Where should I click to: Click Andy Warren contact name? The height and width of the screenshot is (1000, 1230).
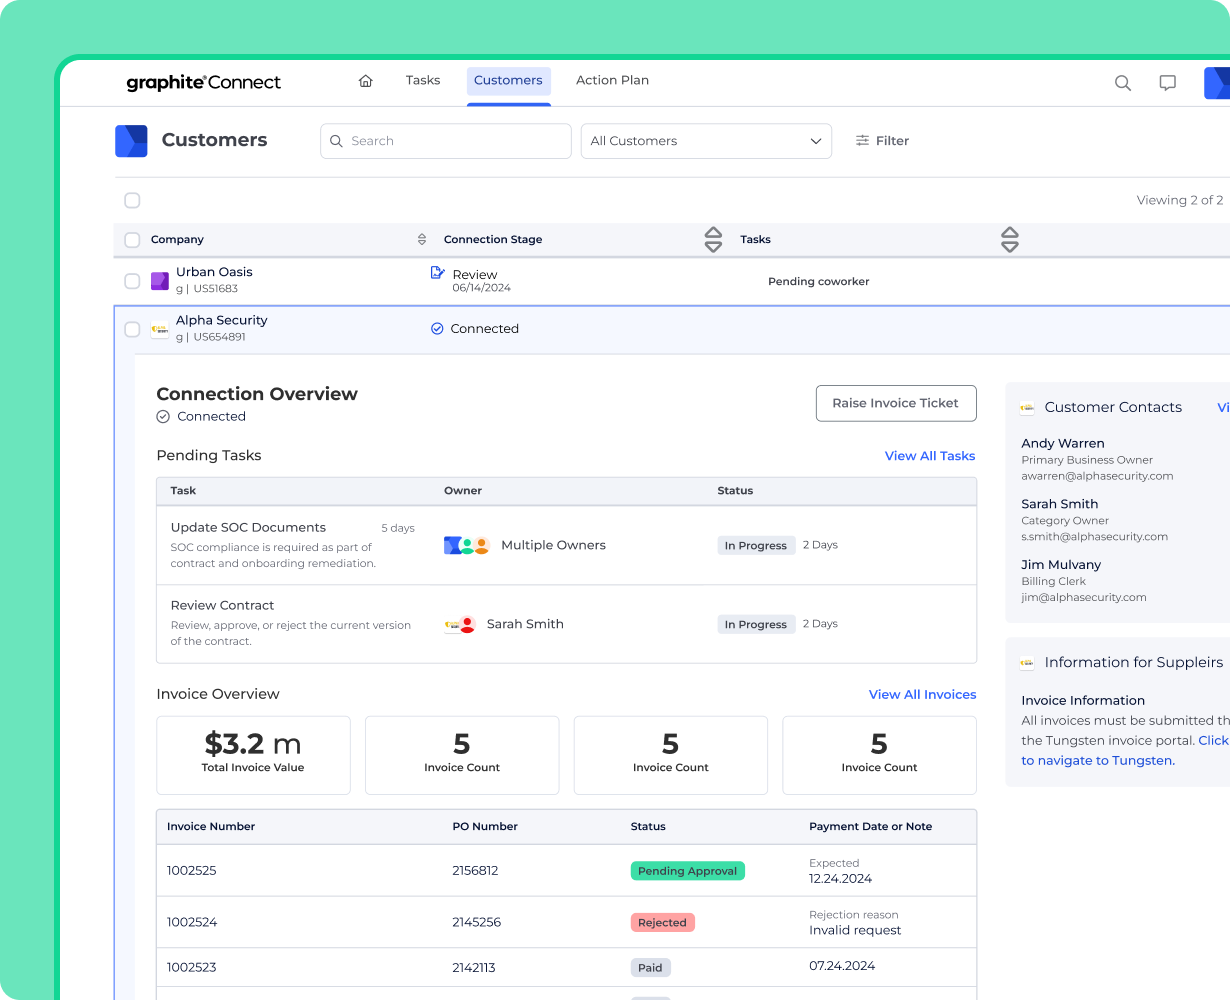click(x=1063, y=444)
